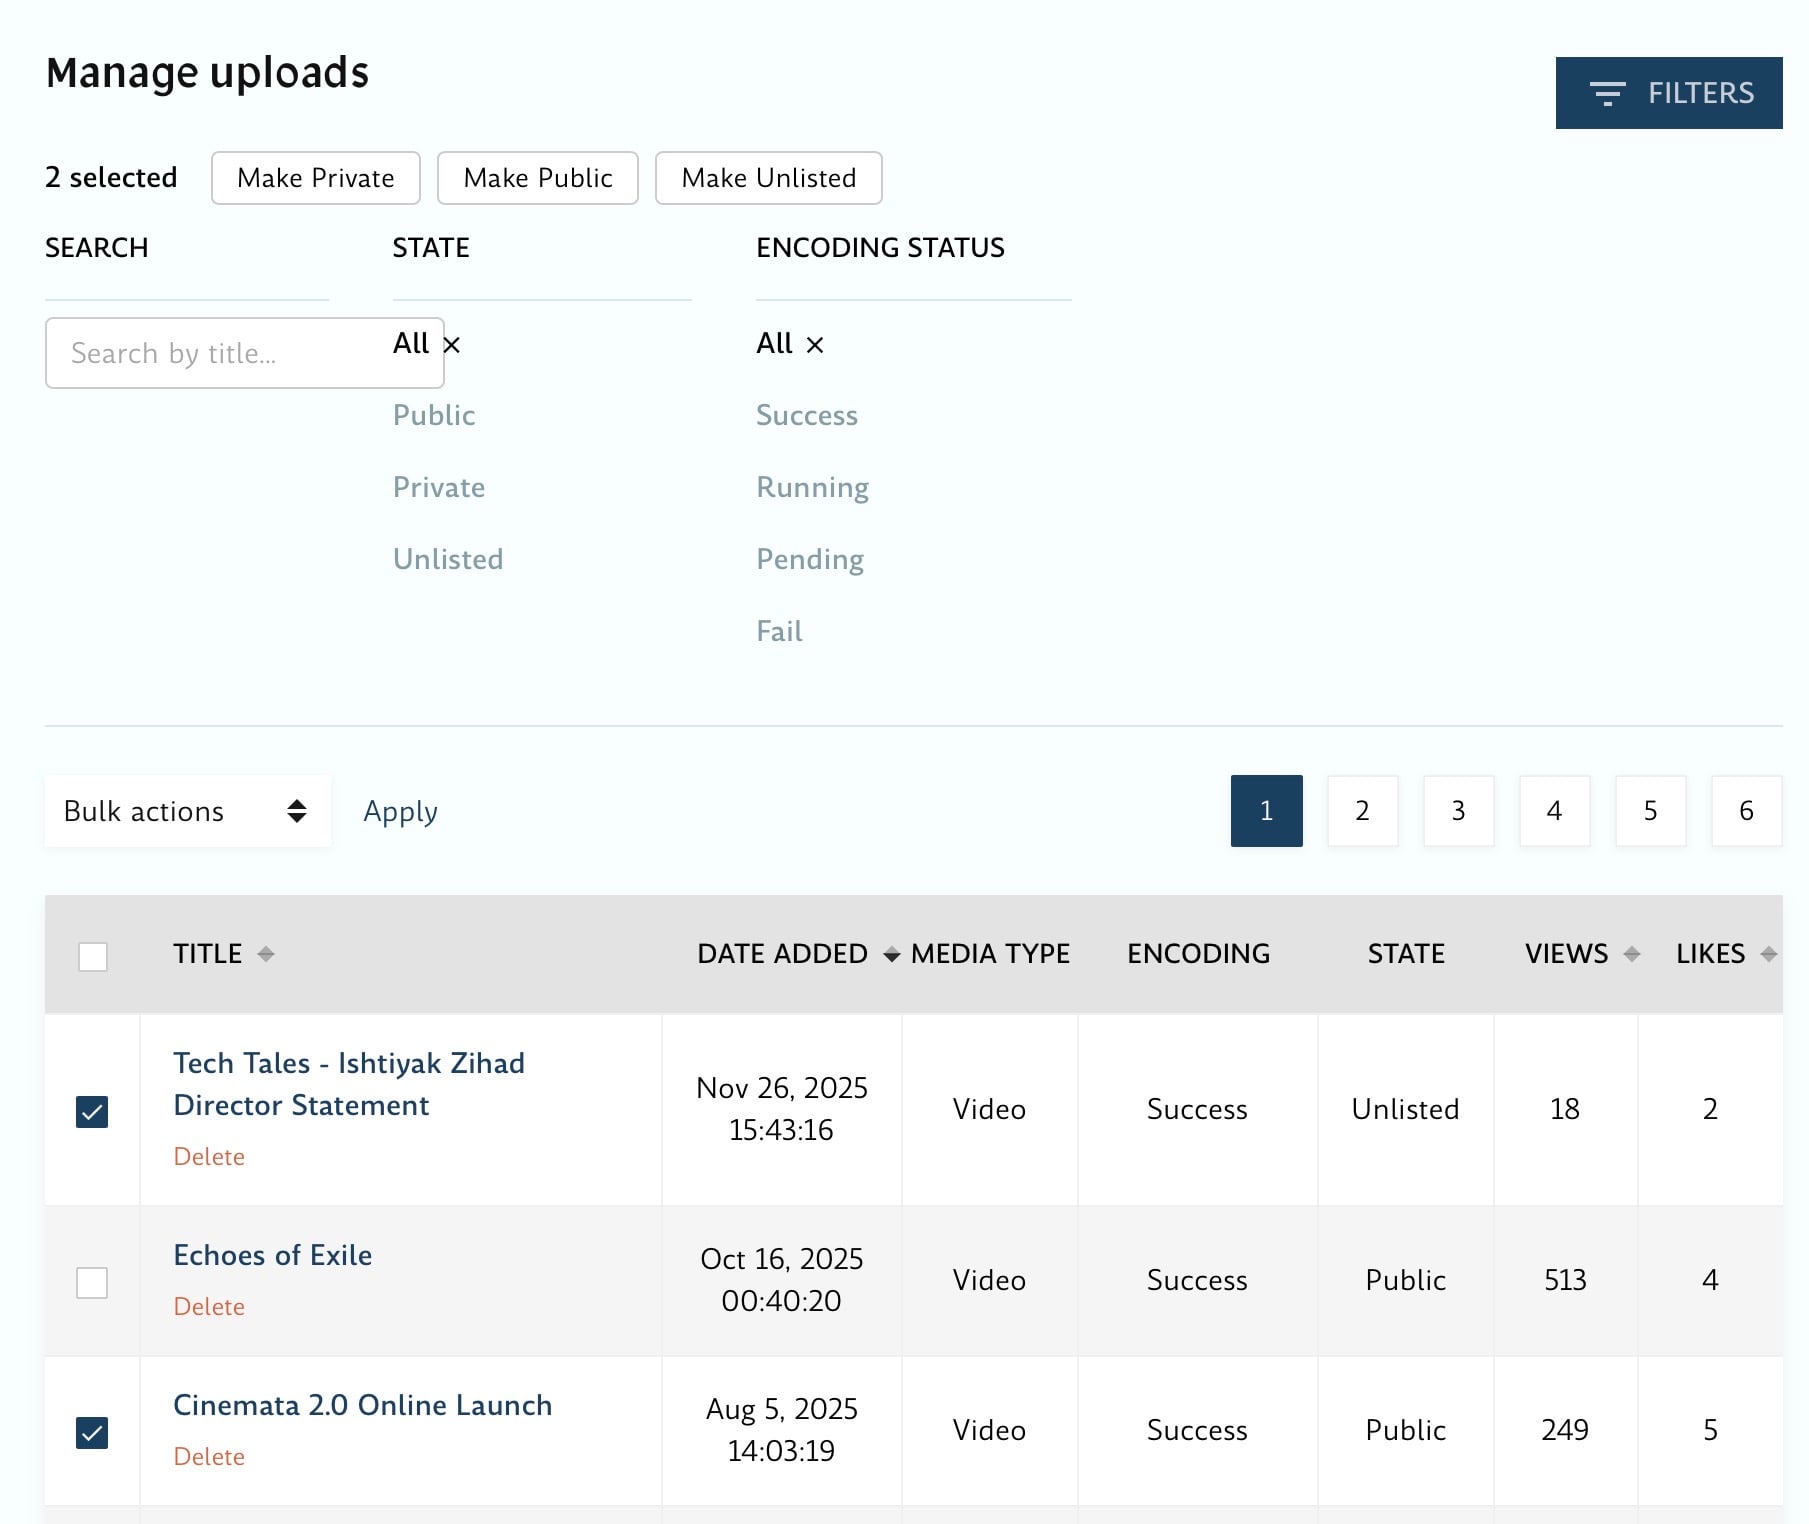The width and height of the screenshot is (1809, 1524).
Task: Open the Cinemata 2.0 Online Launch title
Action: point(362,1405)
